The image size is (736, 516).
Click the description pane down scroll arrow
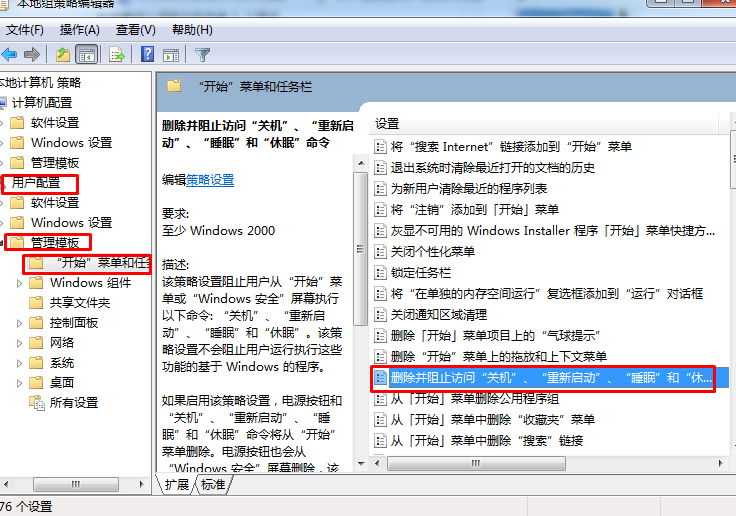[361, 463]
